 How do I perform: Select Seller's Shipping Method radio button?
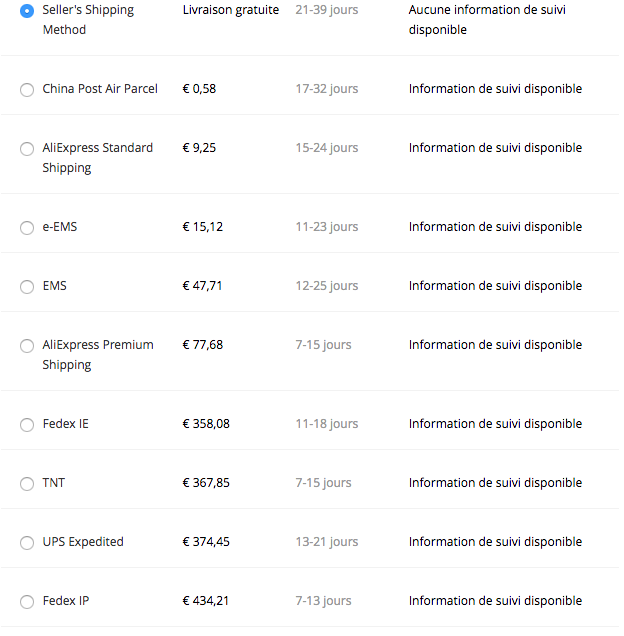(27, 11)
